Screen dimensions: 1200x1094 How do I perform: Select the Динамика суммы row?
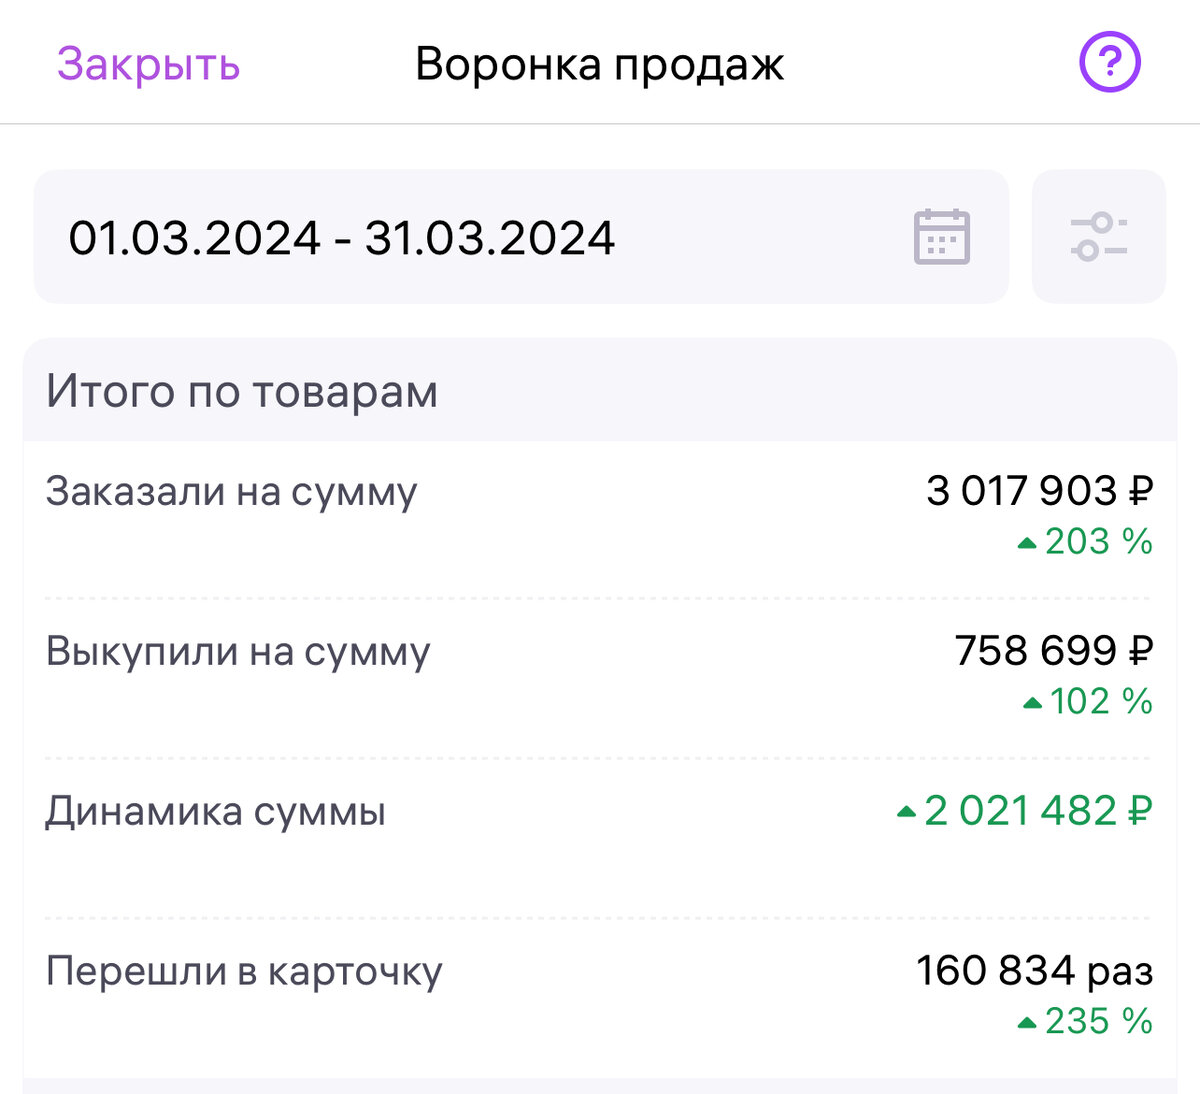coord(599,839)
